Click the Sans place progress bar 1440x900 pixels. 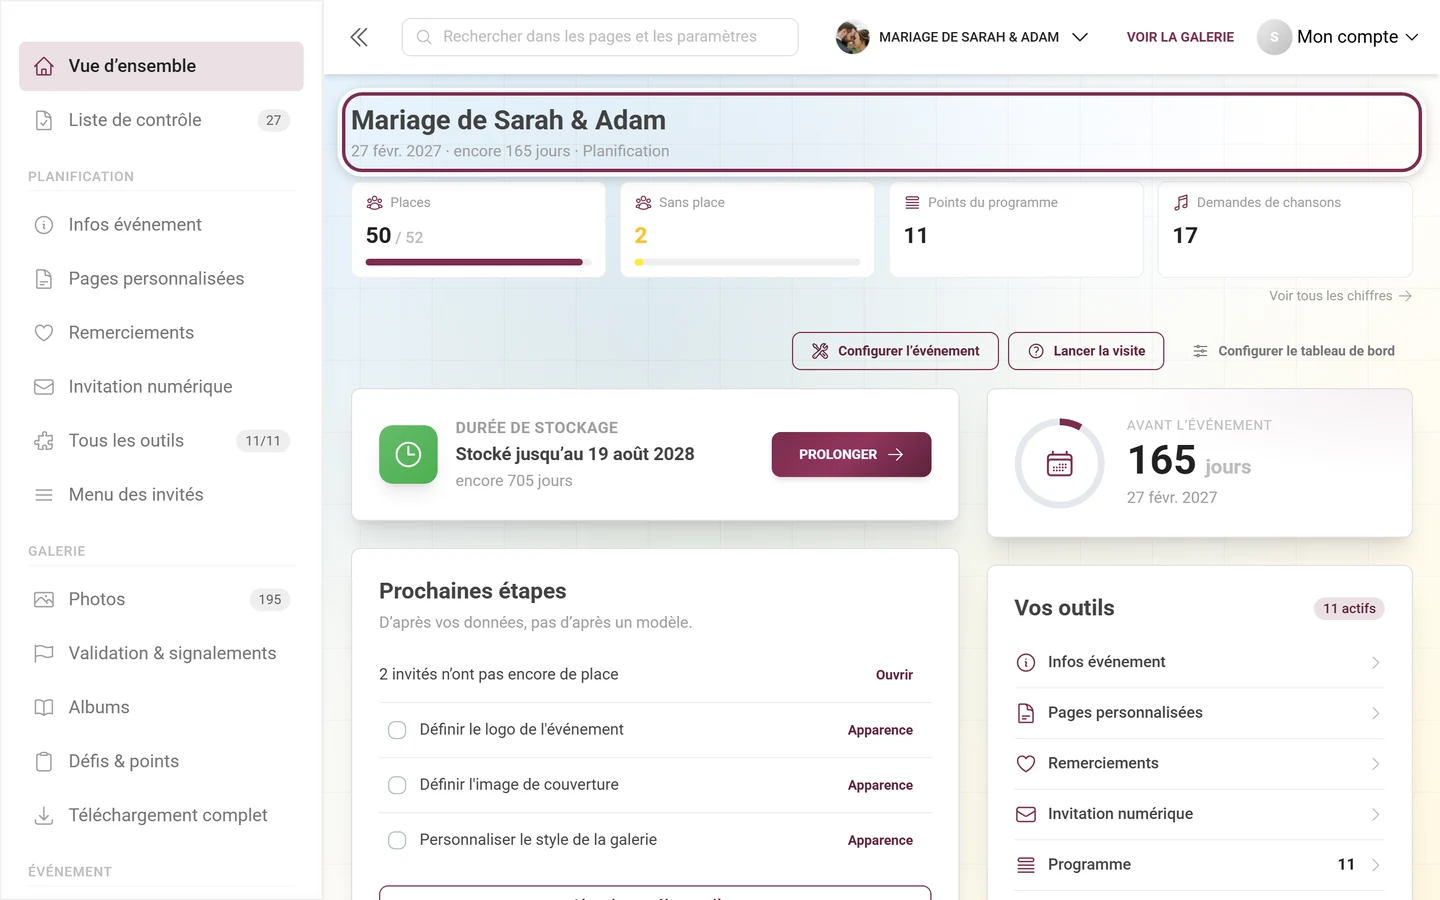point(747,262)
